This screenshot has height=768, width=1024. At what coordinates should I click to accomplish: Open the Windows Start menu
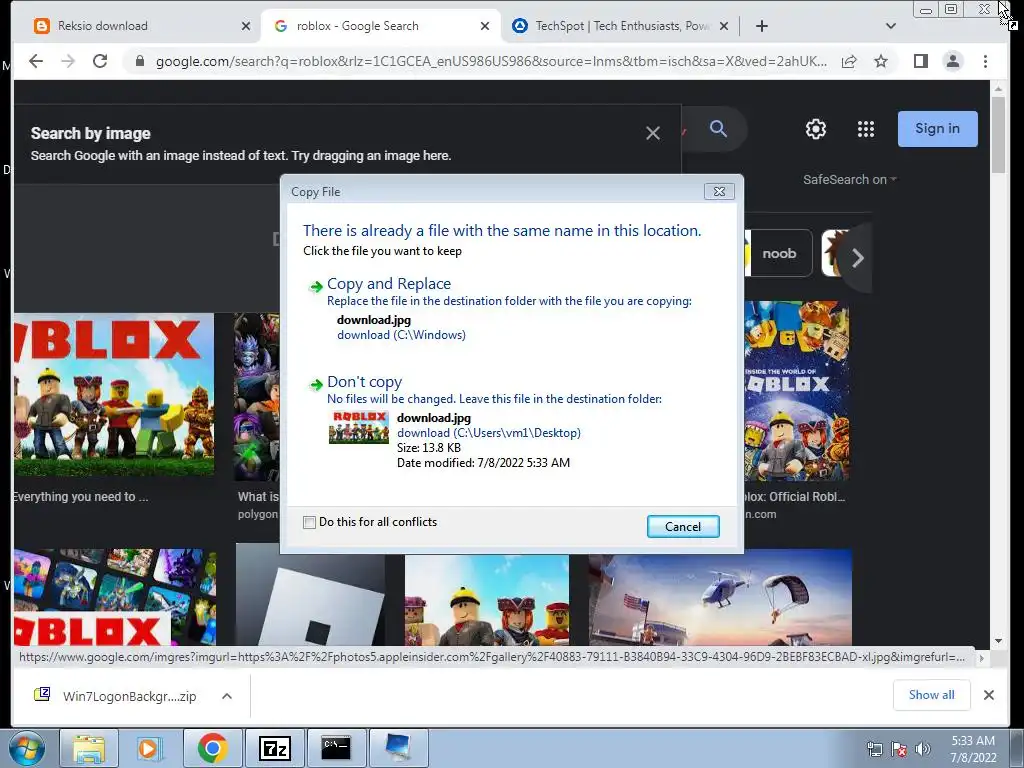pos(27,748)
